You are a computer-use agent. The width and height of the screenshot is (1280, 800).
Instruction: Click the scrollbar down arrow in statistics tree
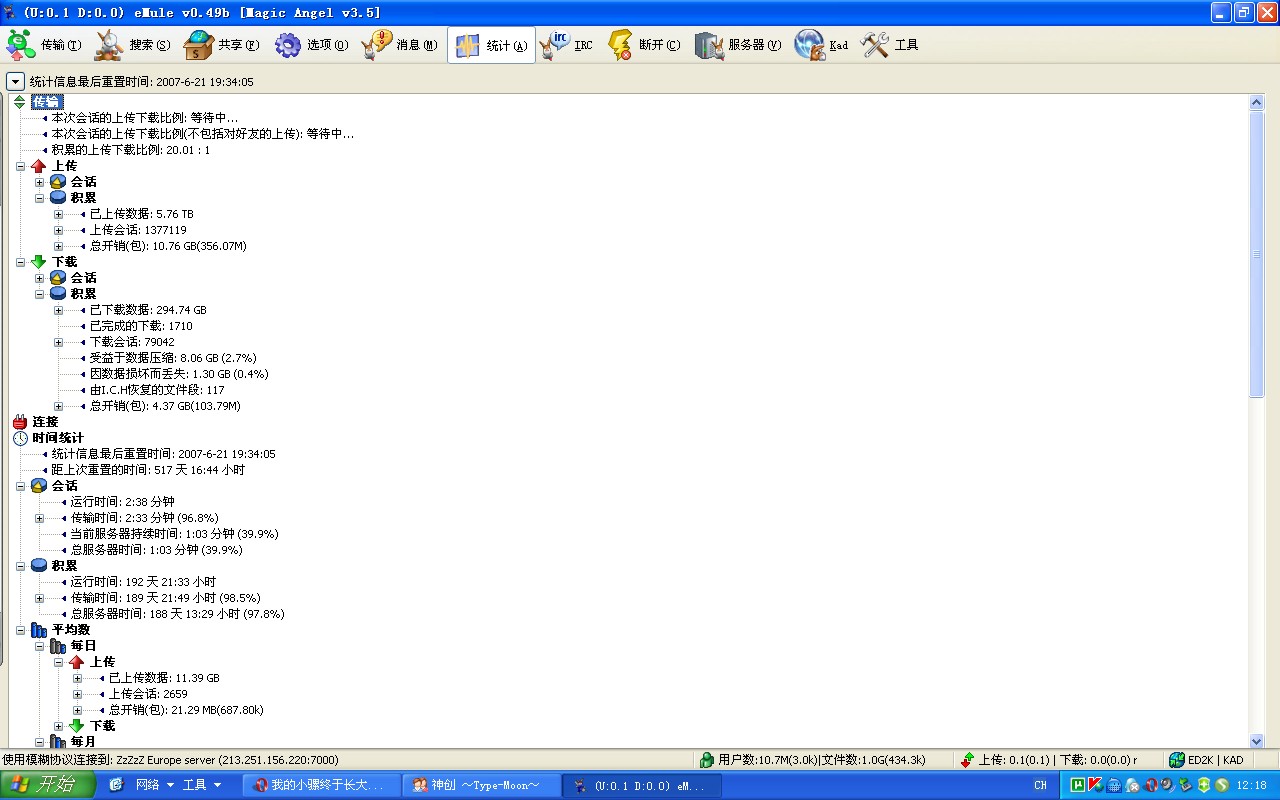click(1257, 741)
